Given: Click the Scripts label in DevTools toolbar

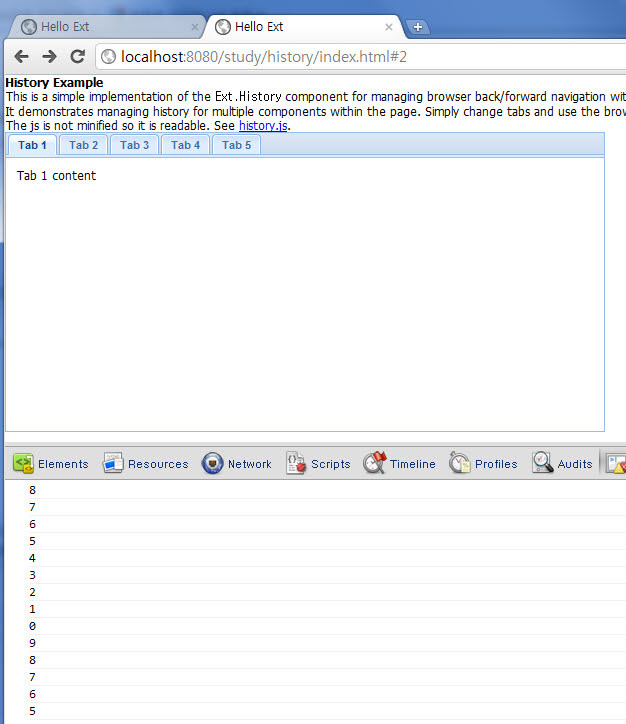Looking at the screenshot, I should click(x=331, y=464).
